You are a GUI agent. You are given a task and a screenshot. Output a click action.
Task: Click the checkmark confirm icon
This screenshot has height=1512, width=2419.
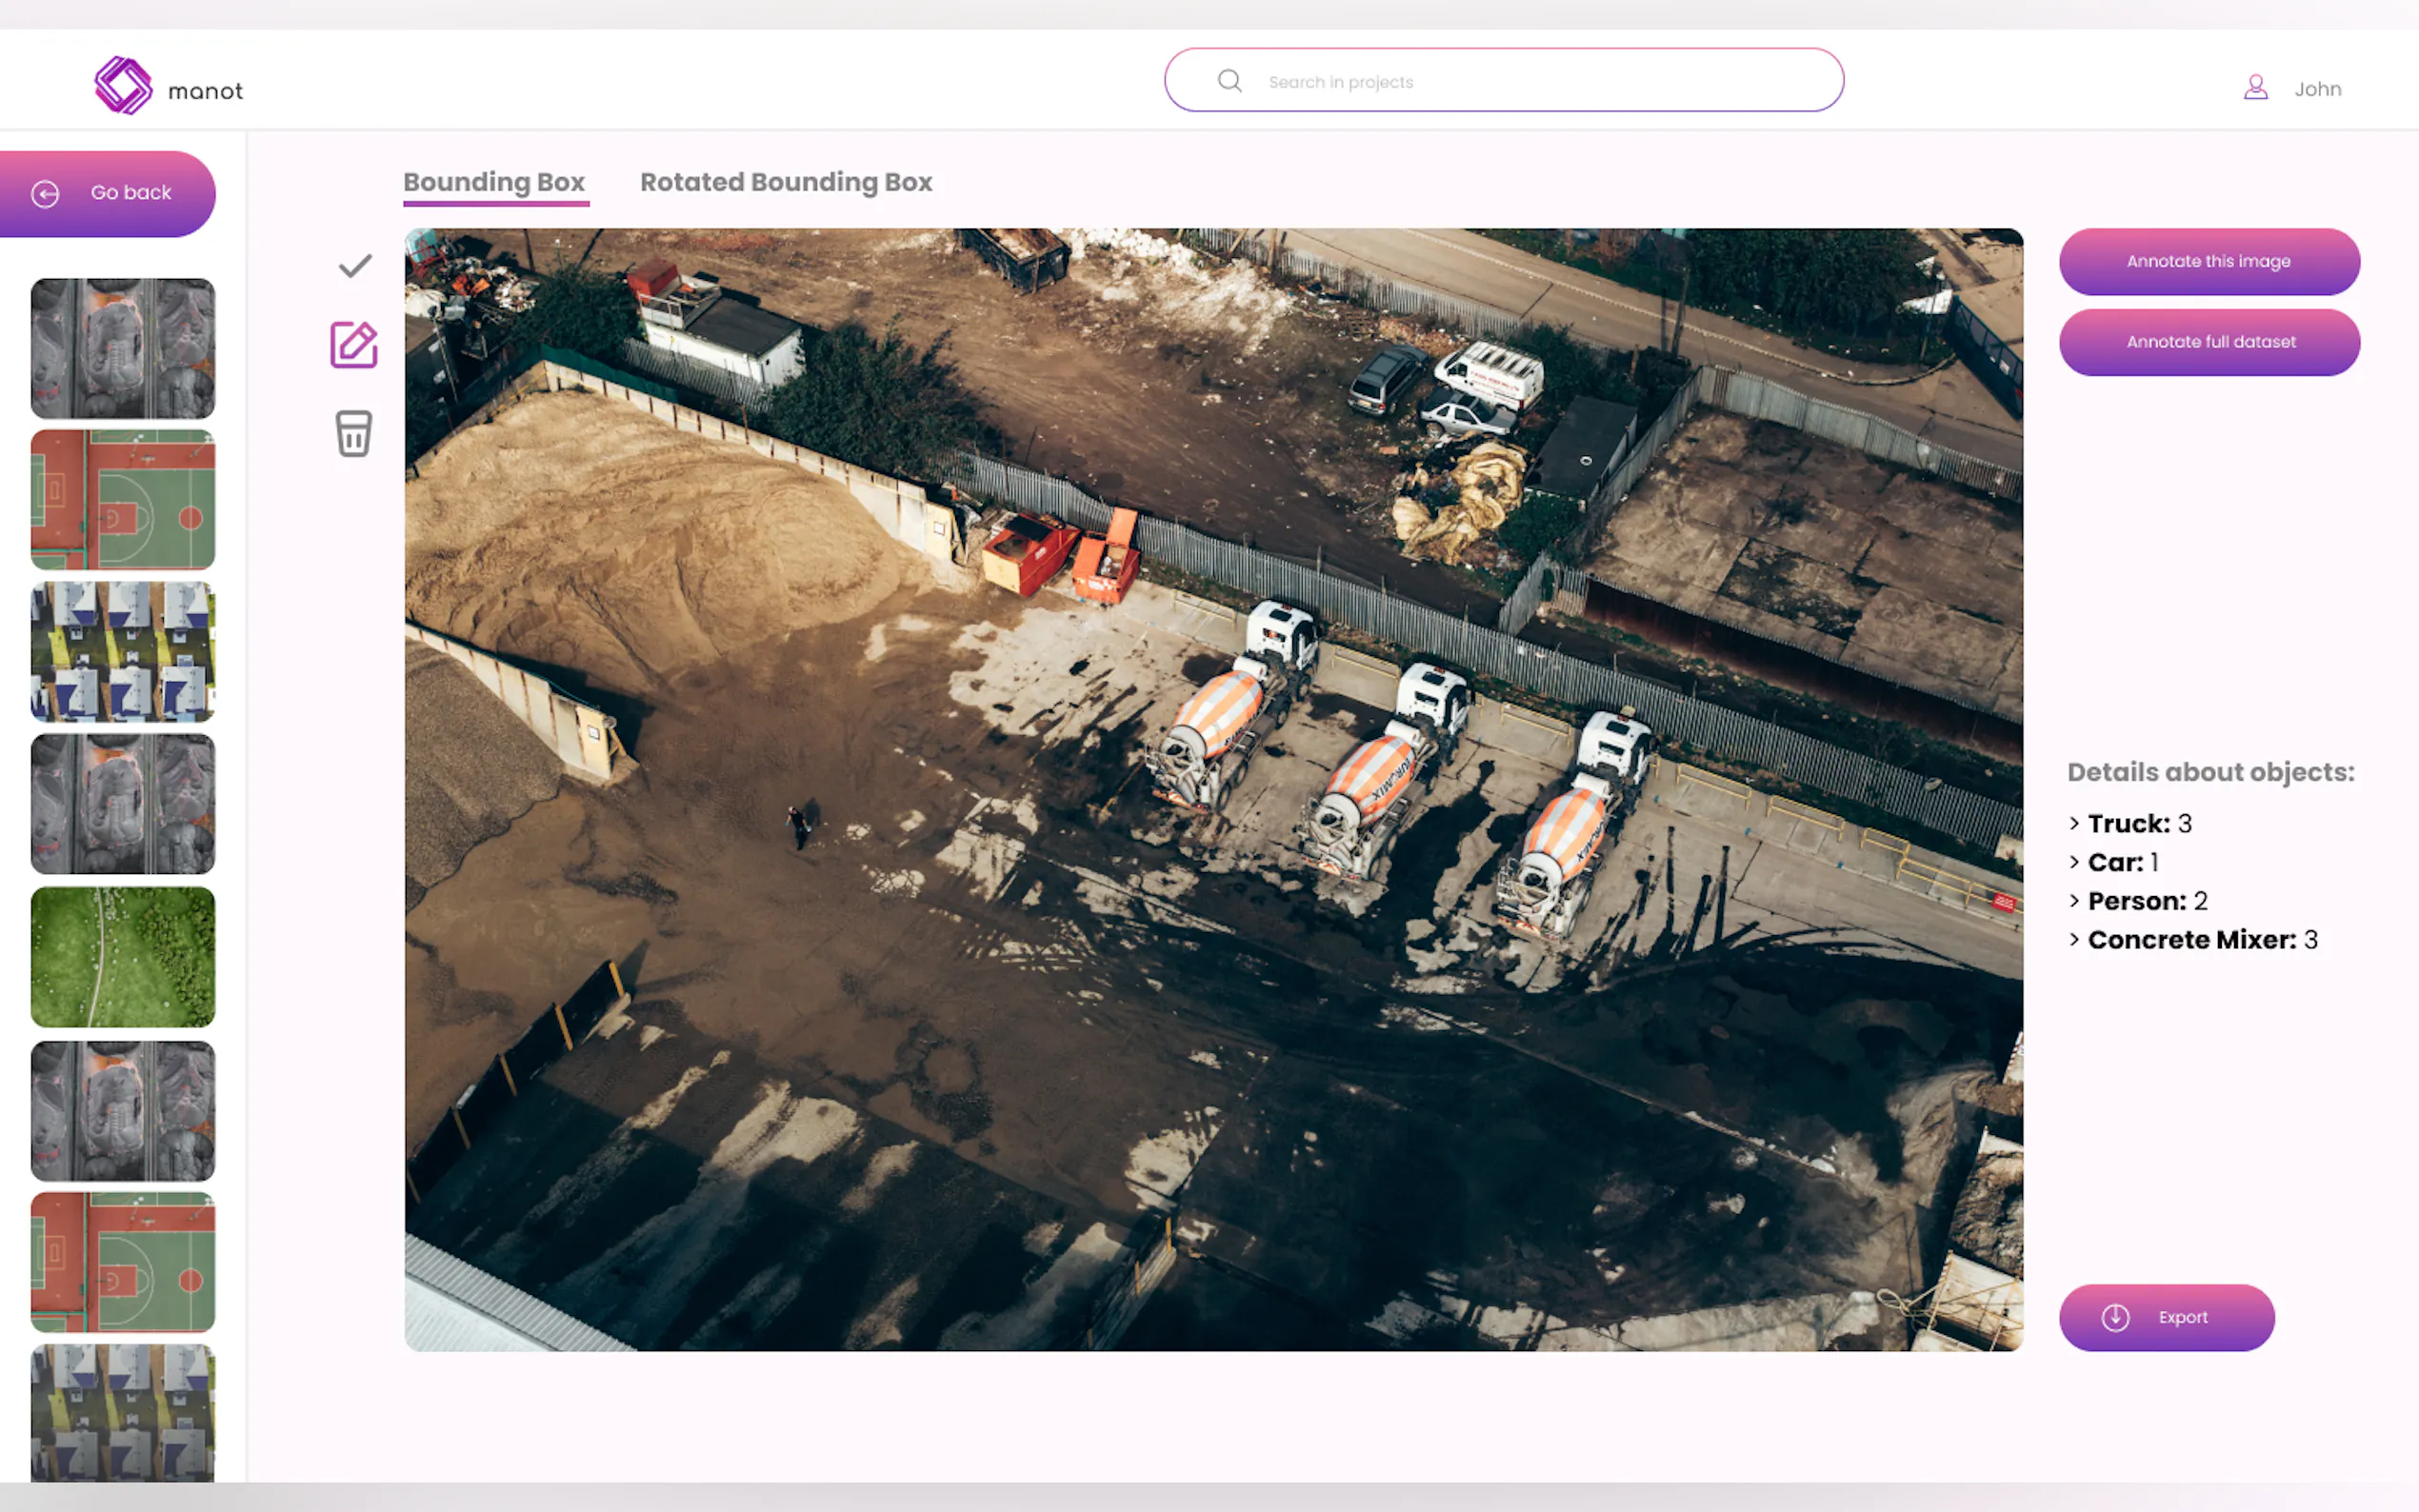(x=355, y=266)
